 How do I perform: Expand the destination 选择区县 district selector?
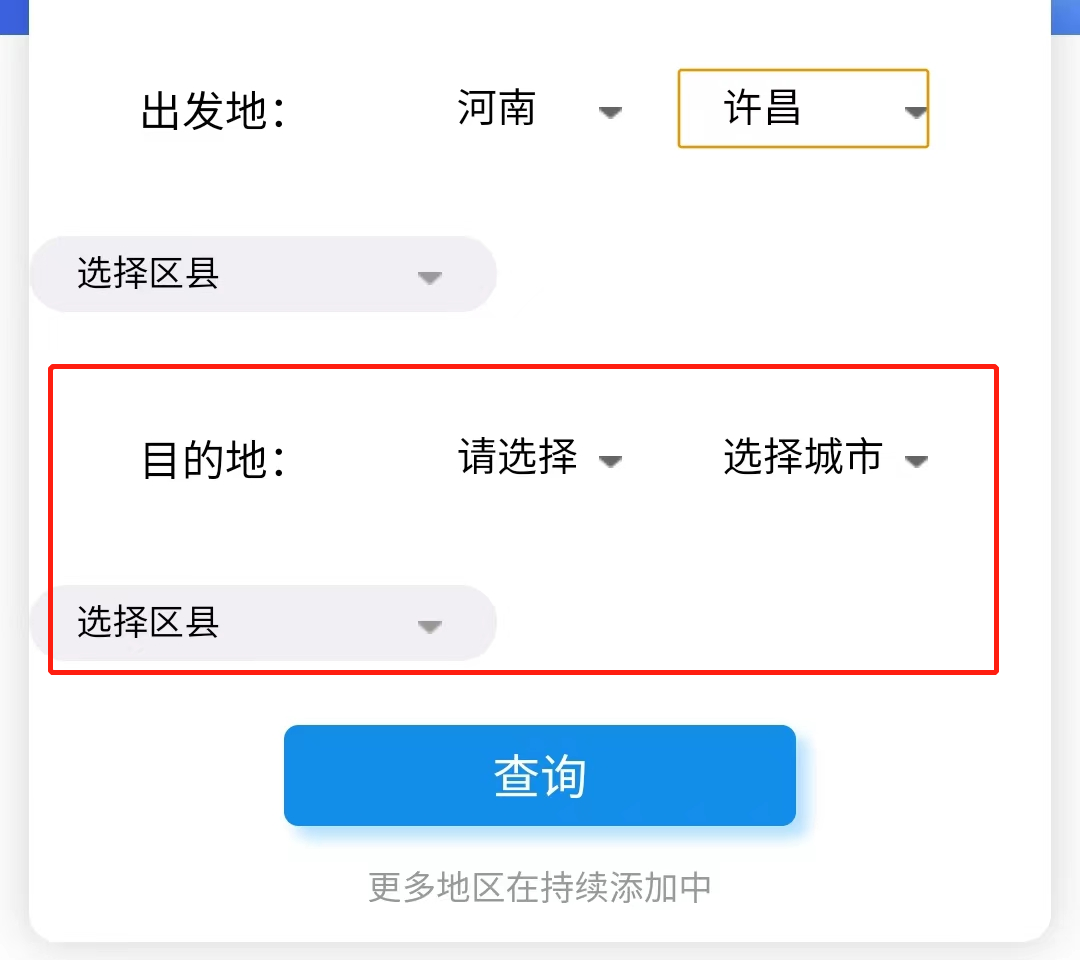[262, 623]
